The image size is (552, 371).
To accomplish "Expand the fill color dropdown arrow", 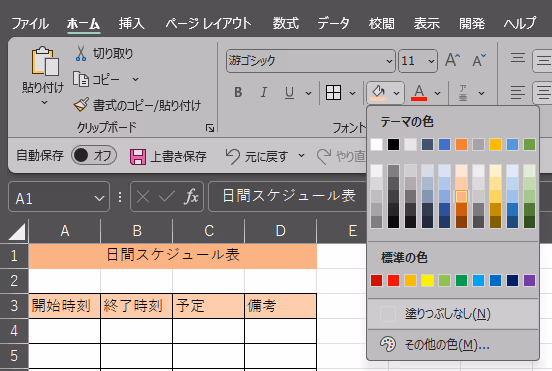I will point(397,93).
